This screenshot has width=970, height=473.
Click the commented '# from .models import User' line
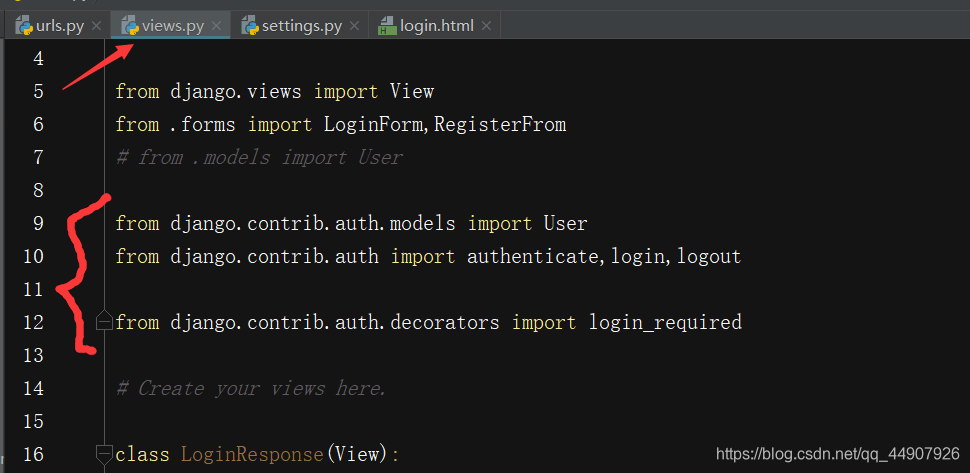coord(259,158)
